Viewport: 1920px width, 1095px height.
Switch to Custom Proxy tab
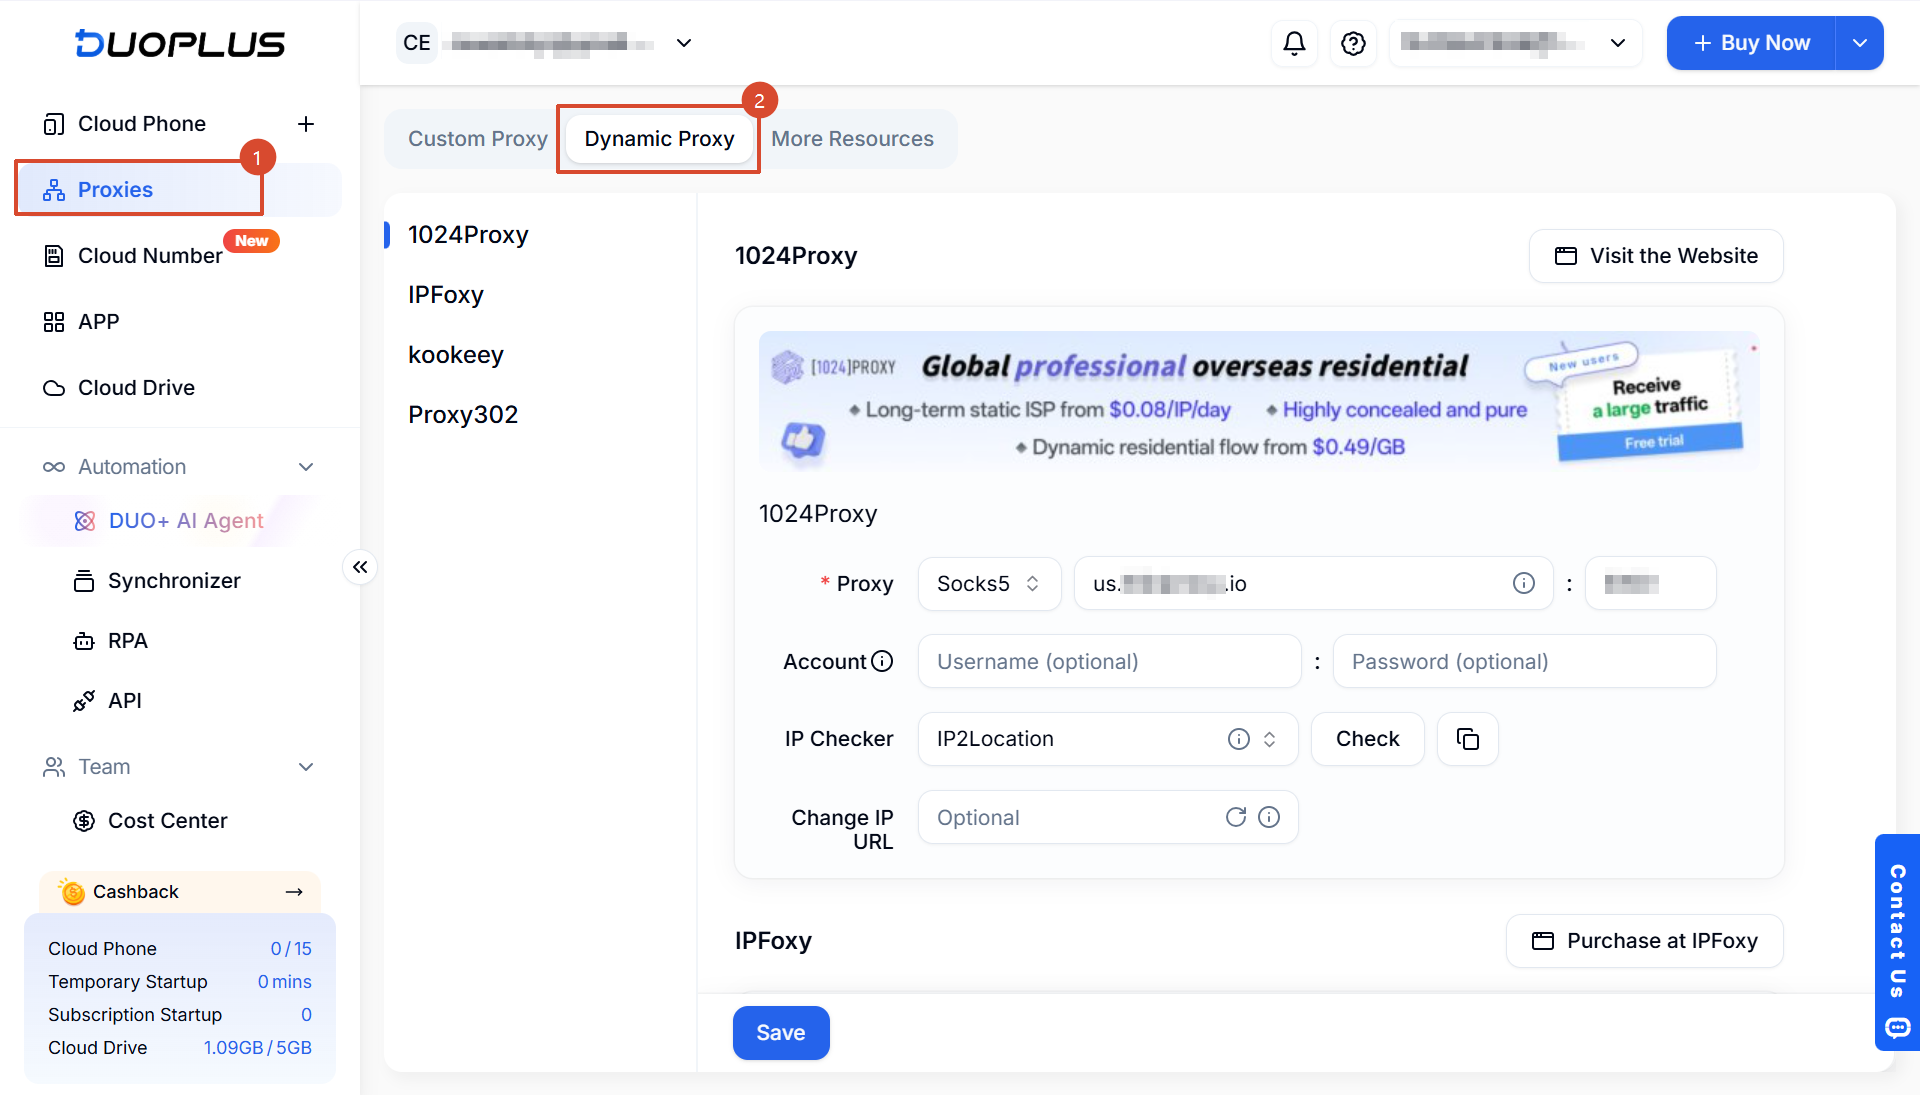pyautogui.click(x=477, y=139)
